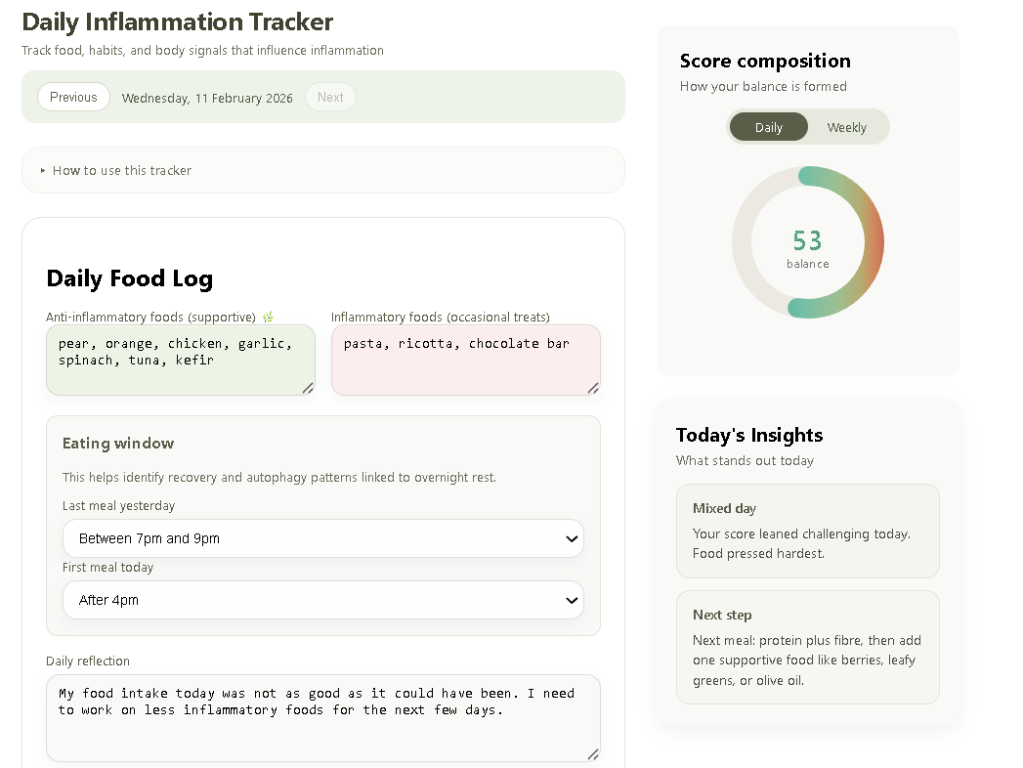
Task: Click the Eating window section heading
Action: click(118, 444)
